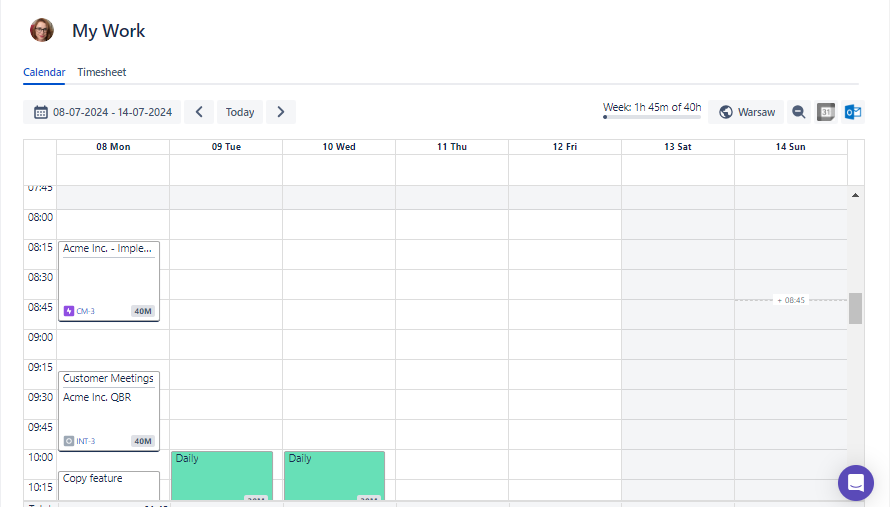Click the CM-3 issue icon

click(x=69, y=311)
